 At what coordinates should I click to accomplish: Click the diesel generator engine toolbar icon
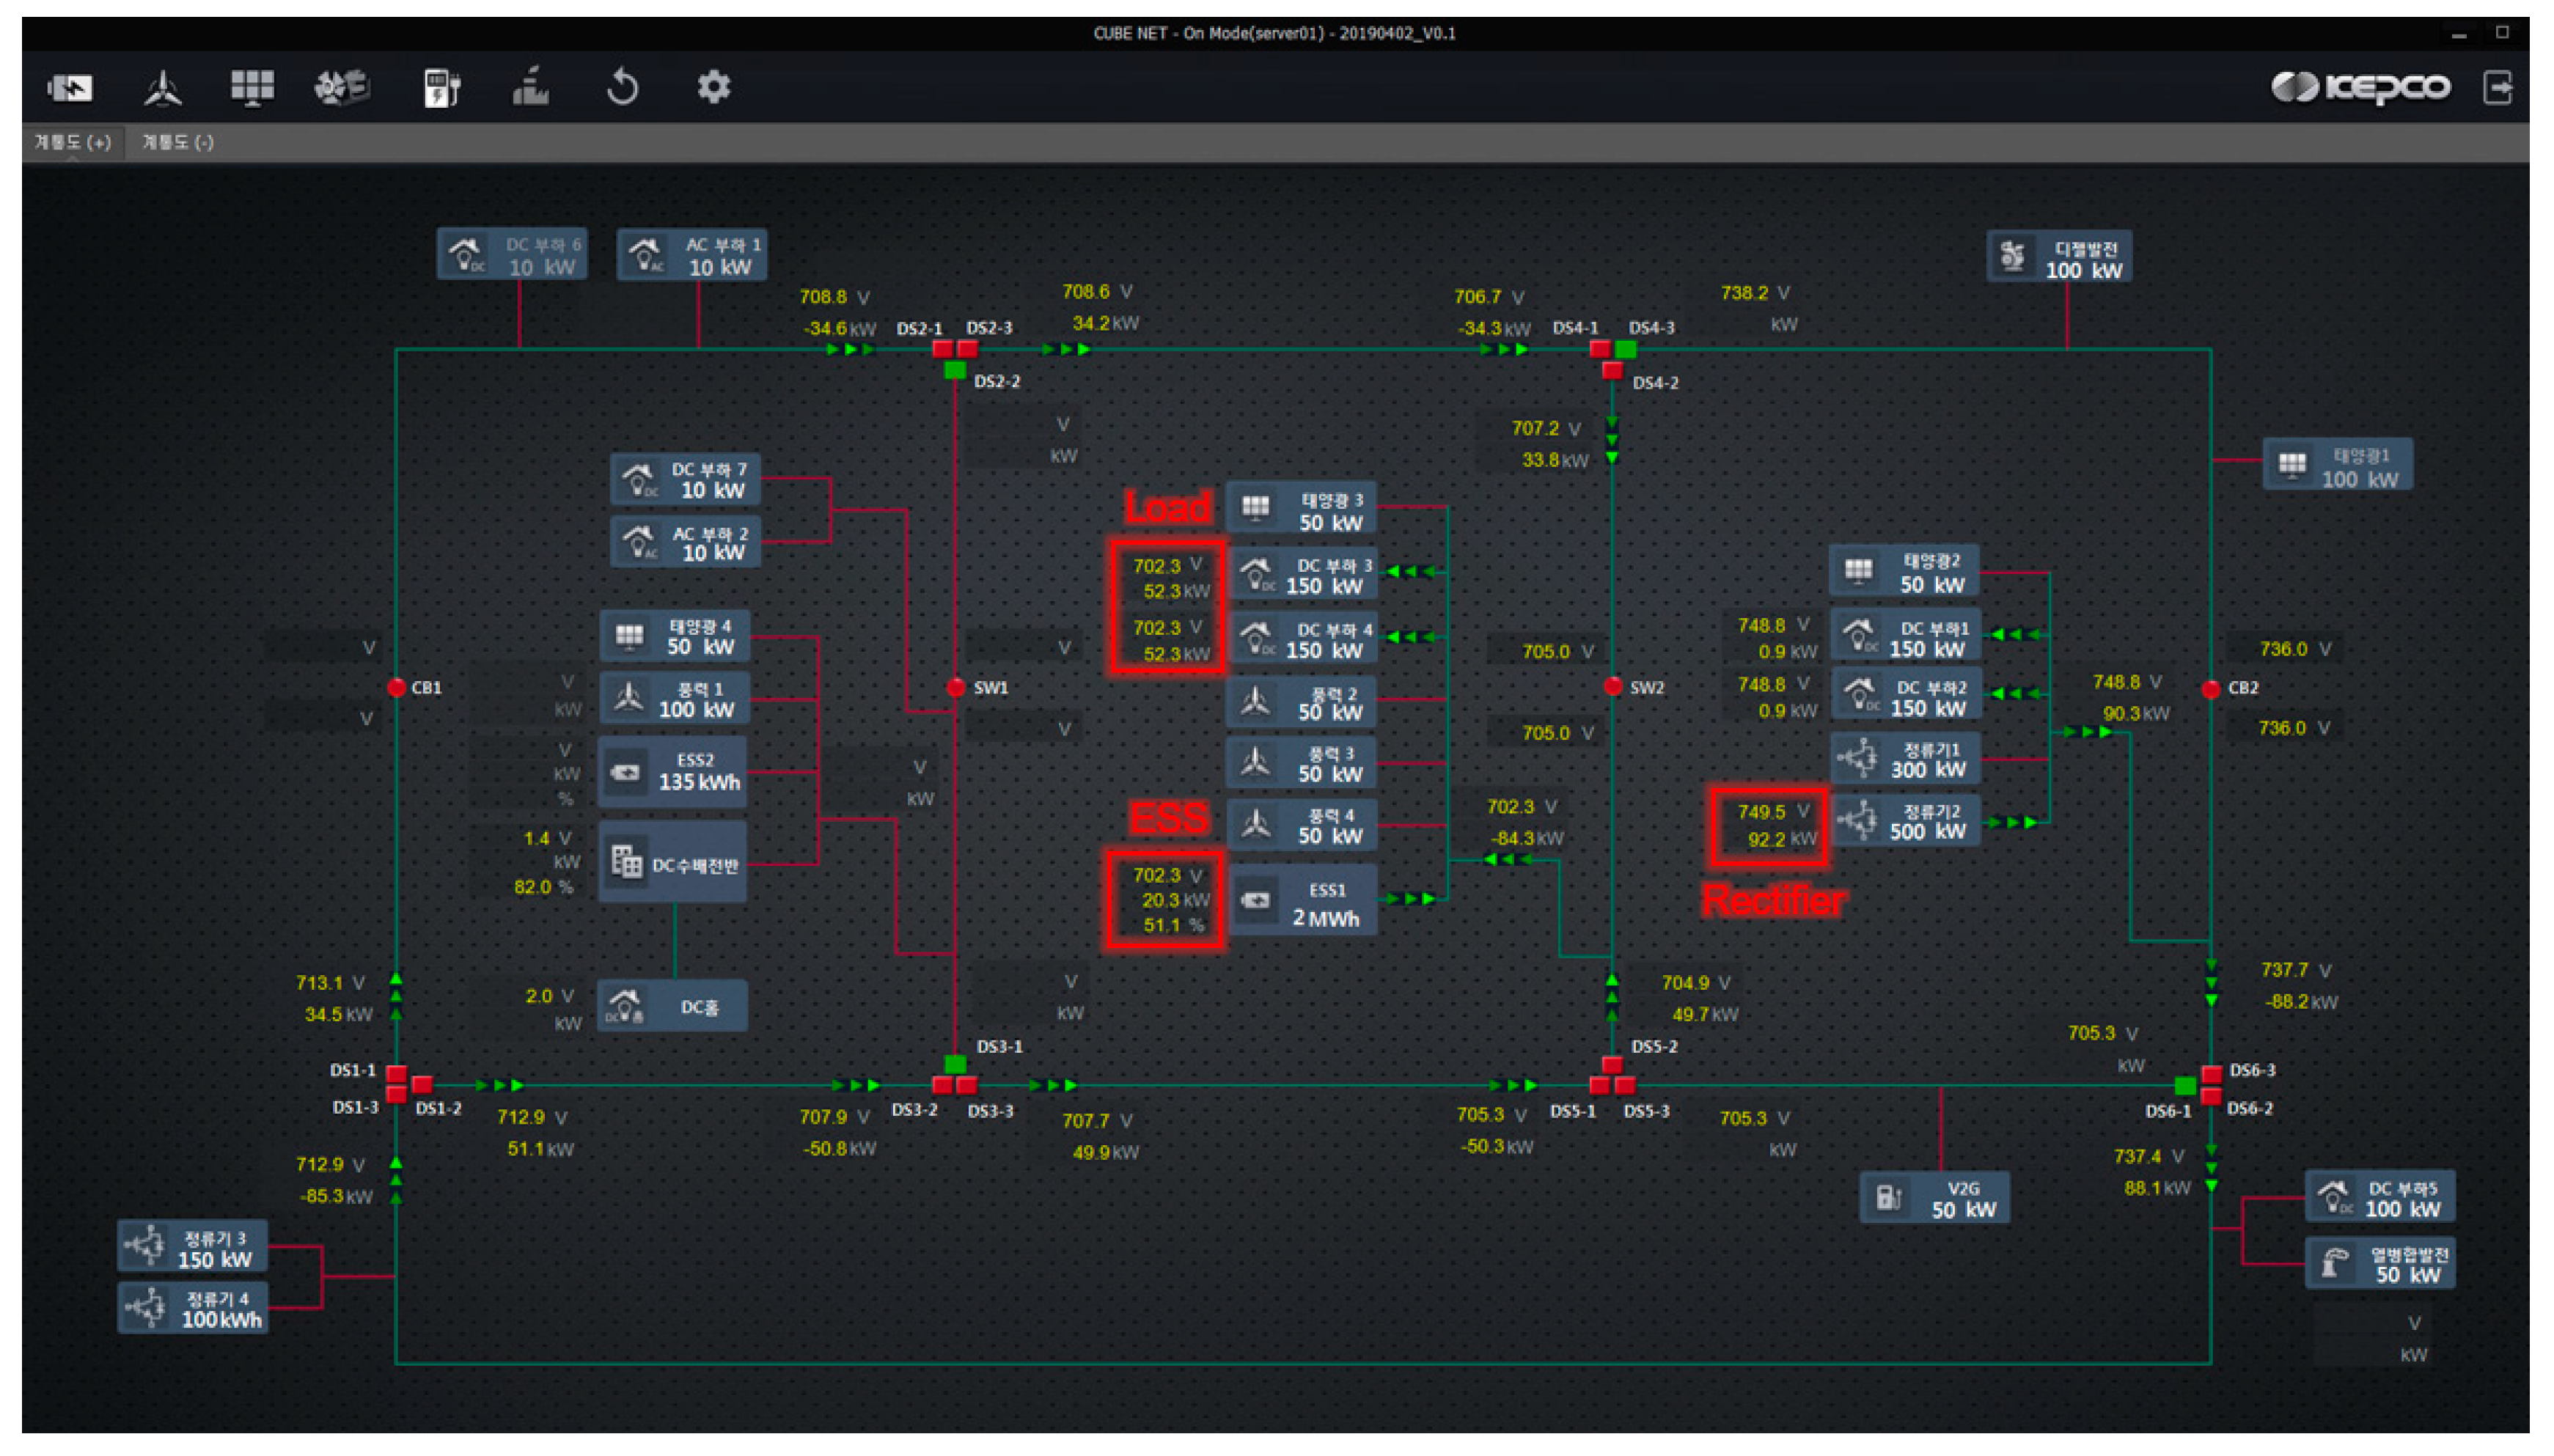(342, 88)
